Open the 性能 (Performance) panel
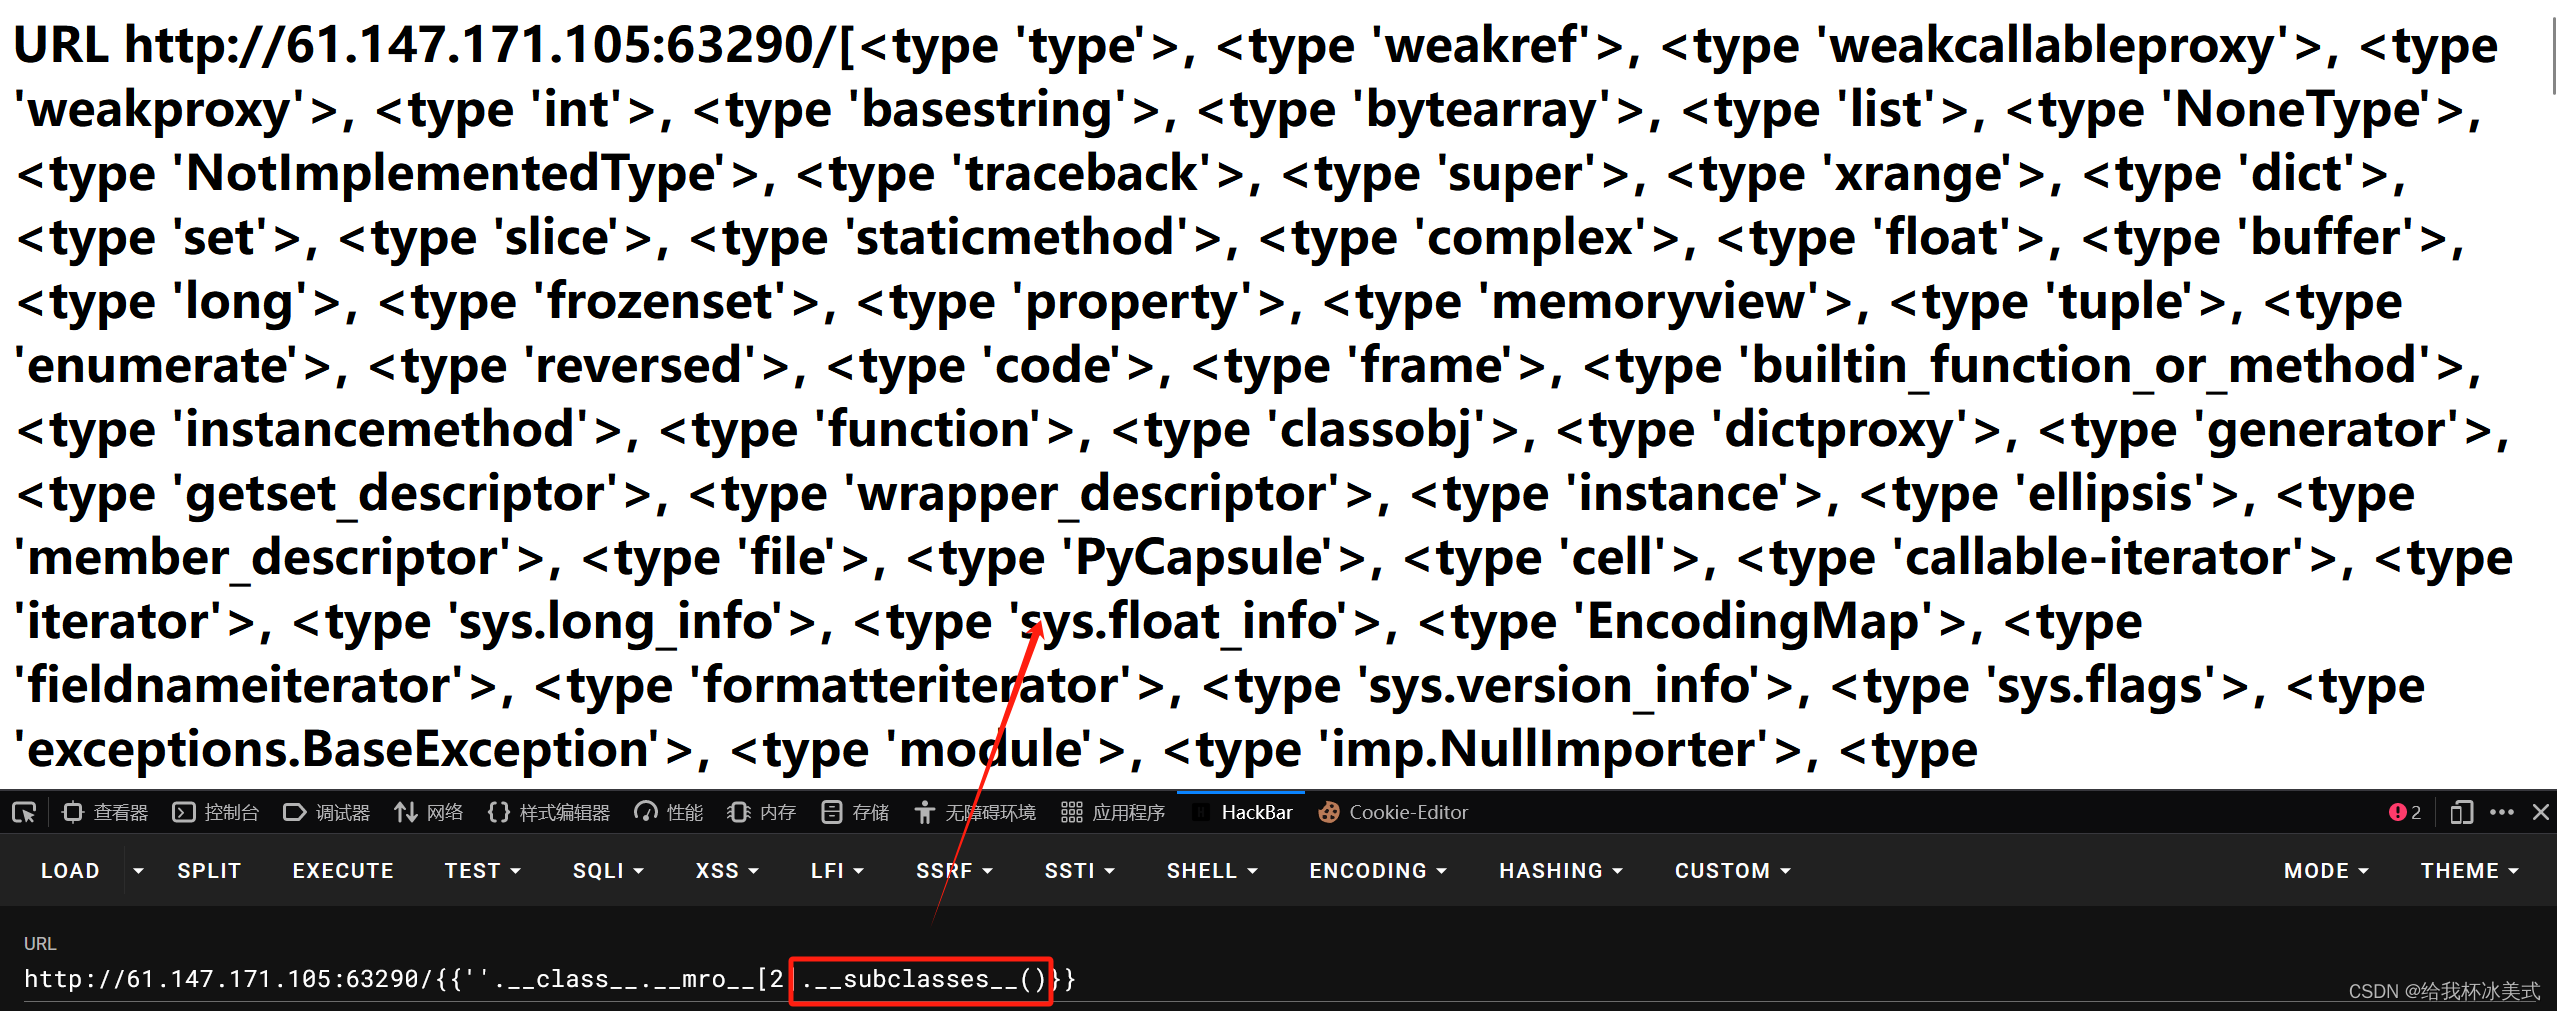The height and width of the screenshot is (1011, 2557). 668,812
